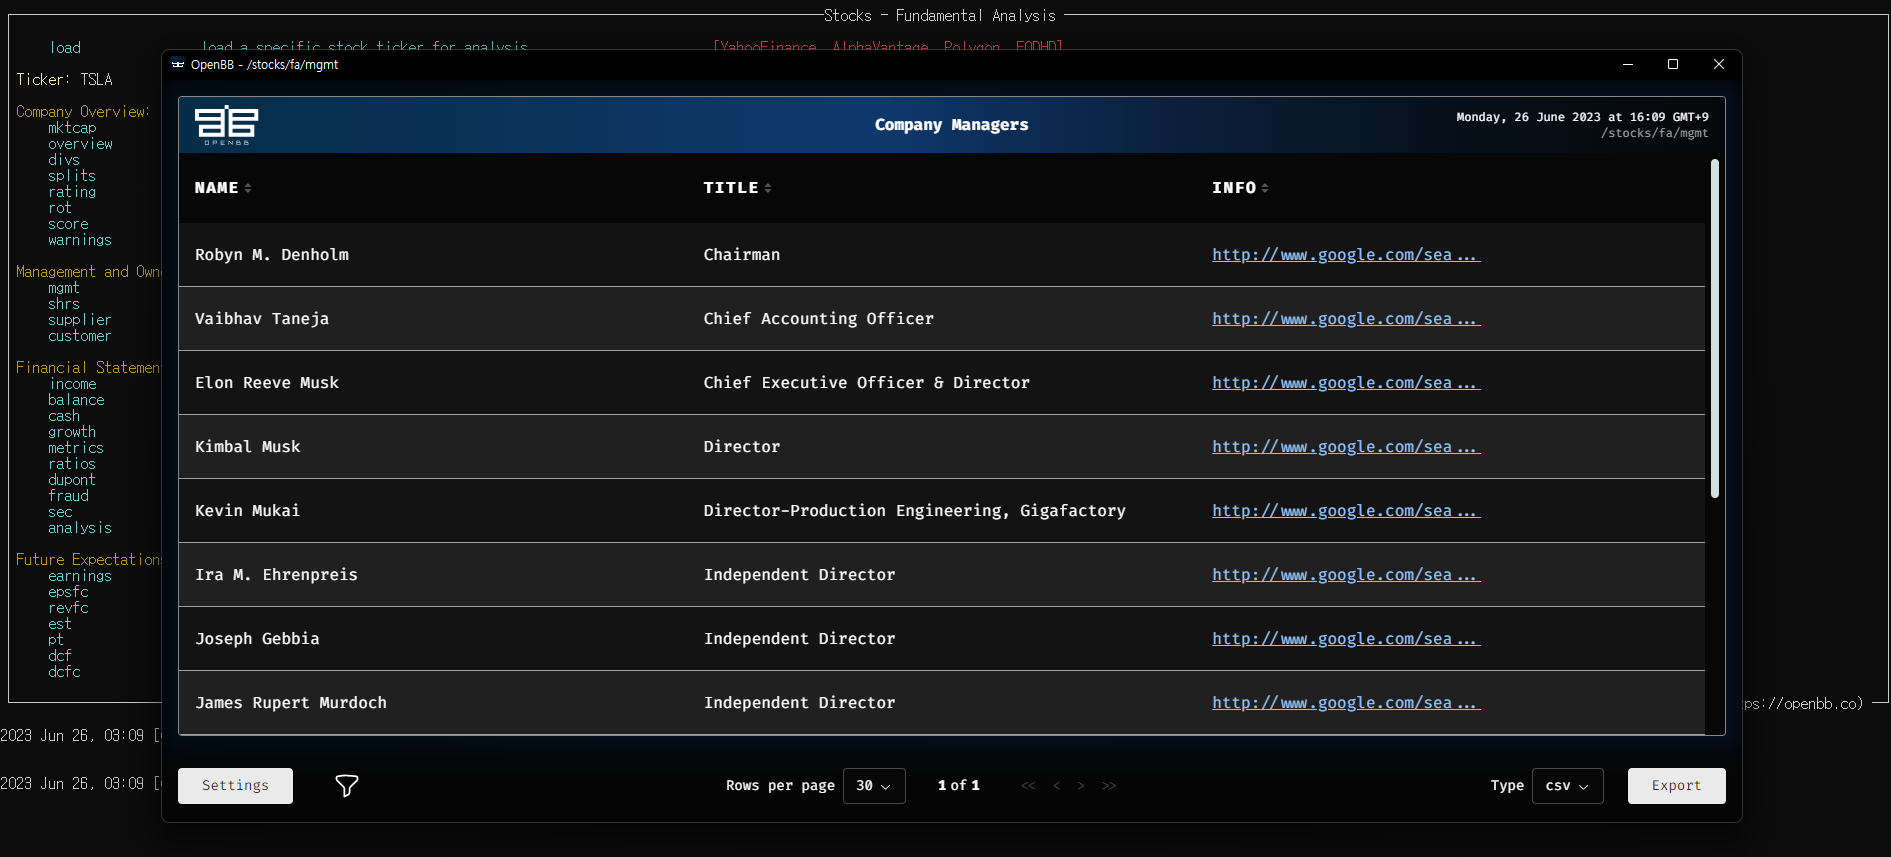
Task: Open Kimbal Musk's info link
Action: [1346, 447]
